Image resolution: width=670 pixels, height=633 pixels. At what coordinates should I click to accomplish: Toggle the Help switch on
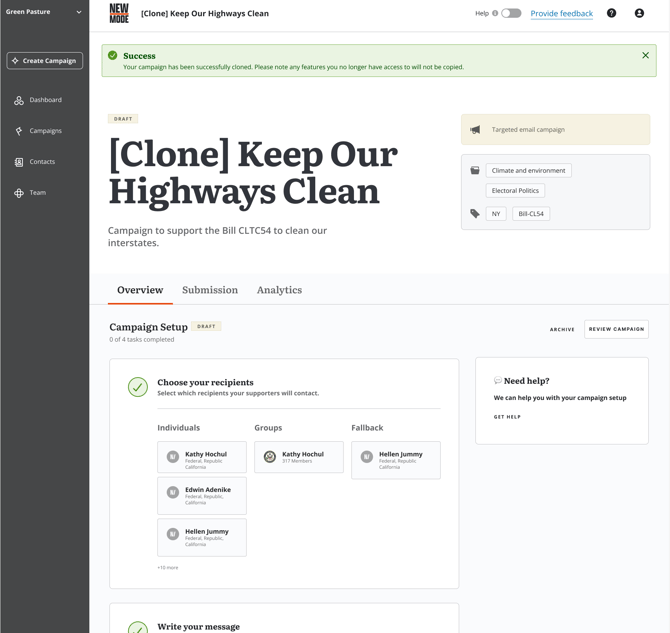(x=511, y=13)
